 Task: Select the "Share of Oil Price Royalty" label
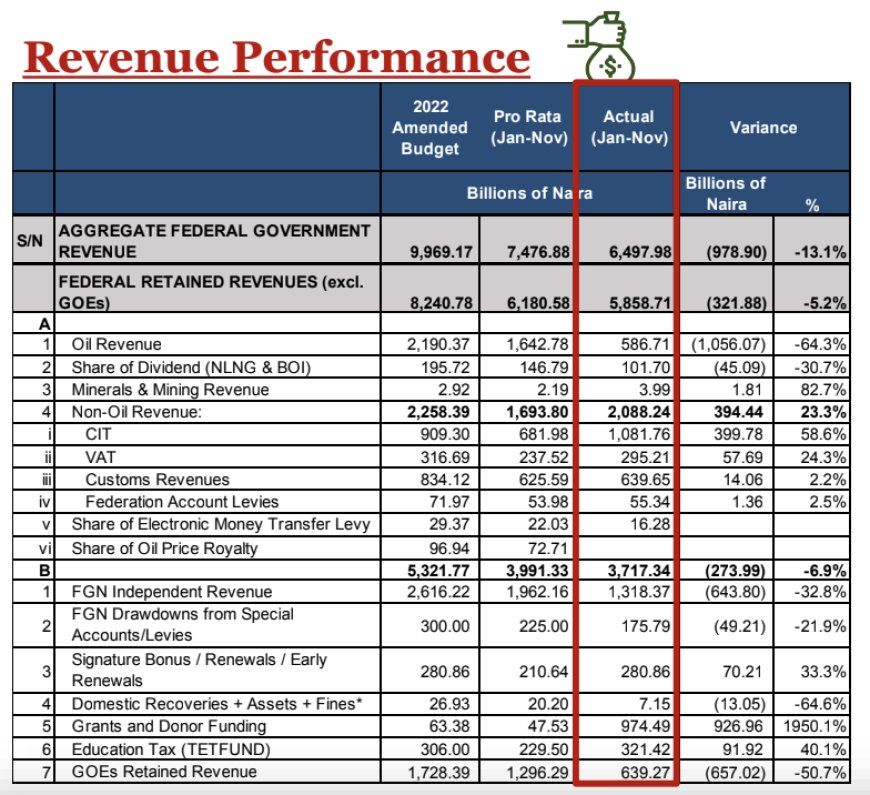tap(164, 548)
